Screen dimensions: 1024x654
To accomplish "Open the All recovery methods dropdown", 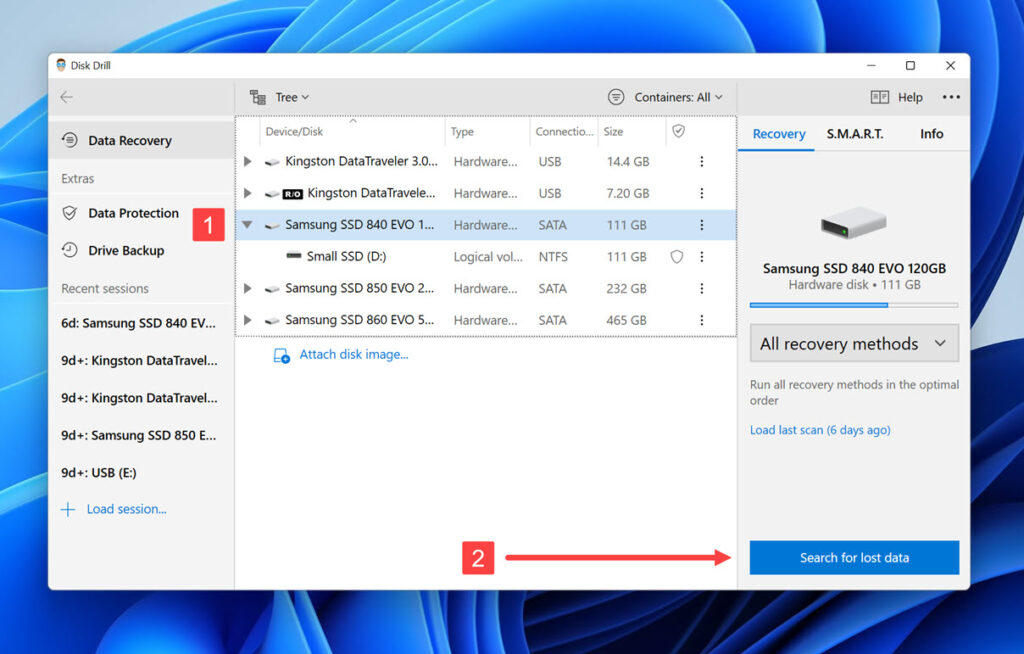I will click(853, 343).
